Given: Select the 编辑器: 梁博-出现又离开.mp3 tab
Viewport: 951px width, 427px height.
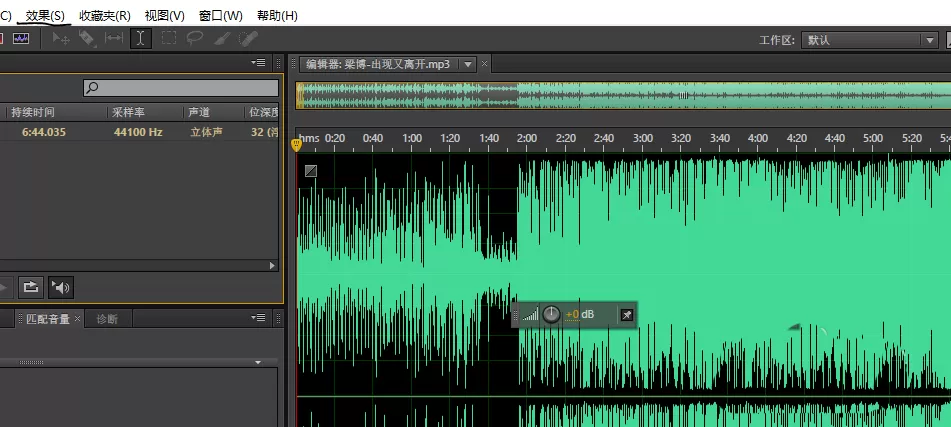Looking at the screenshot, I should (378, 64).
